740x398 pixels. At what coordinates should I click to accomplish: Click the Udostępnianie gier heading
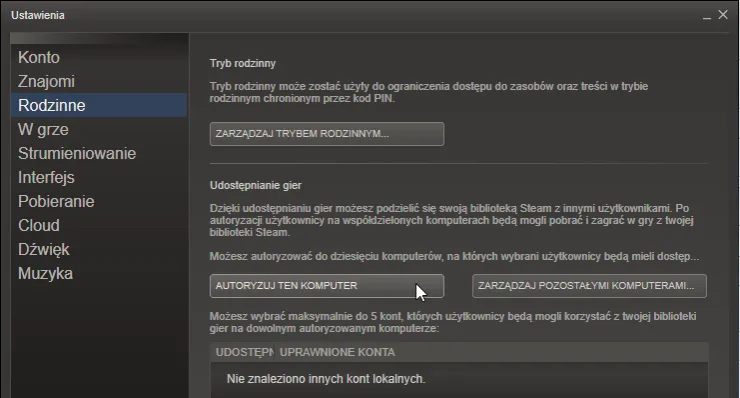[x=255, y=185]
